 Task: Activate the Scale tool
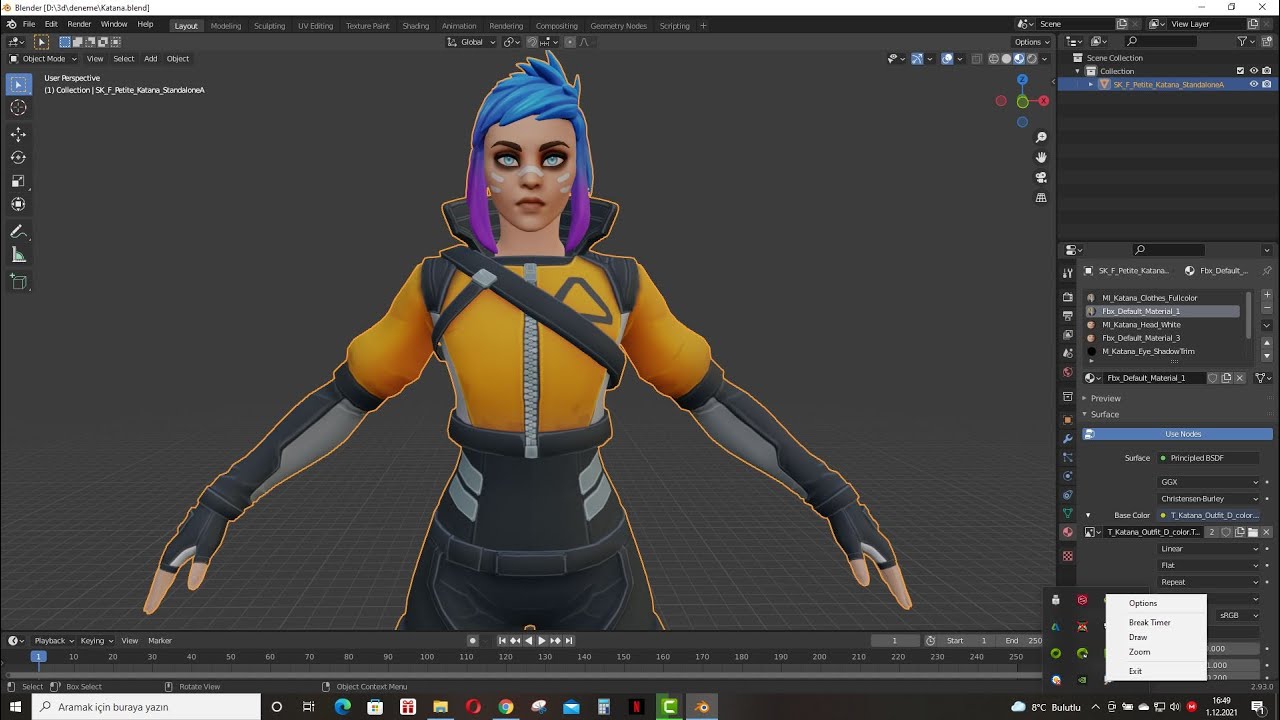click(18, 181)
